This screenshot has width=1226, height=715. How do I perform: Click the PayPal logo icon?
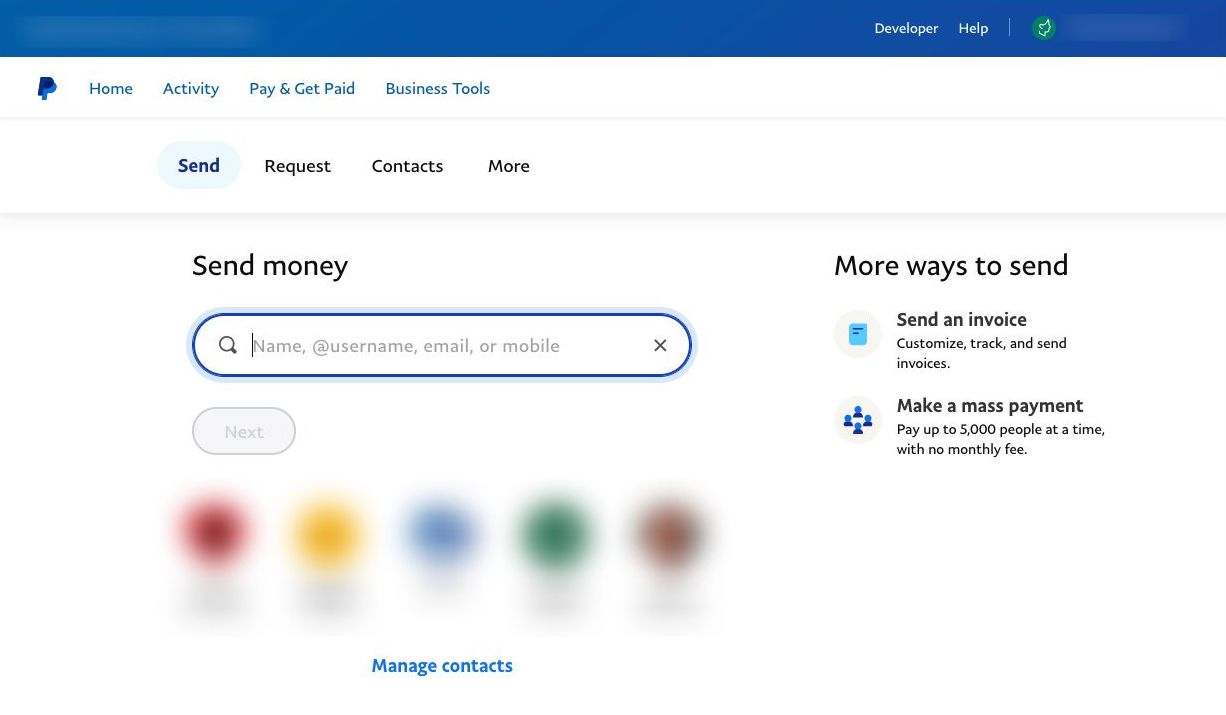click(47, 88)
